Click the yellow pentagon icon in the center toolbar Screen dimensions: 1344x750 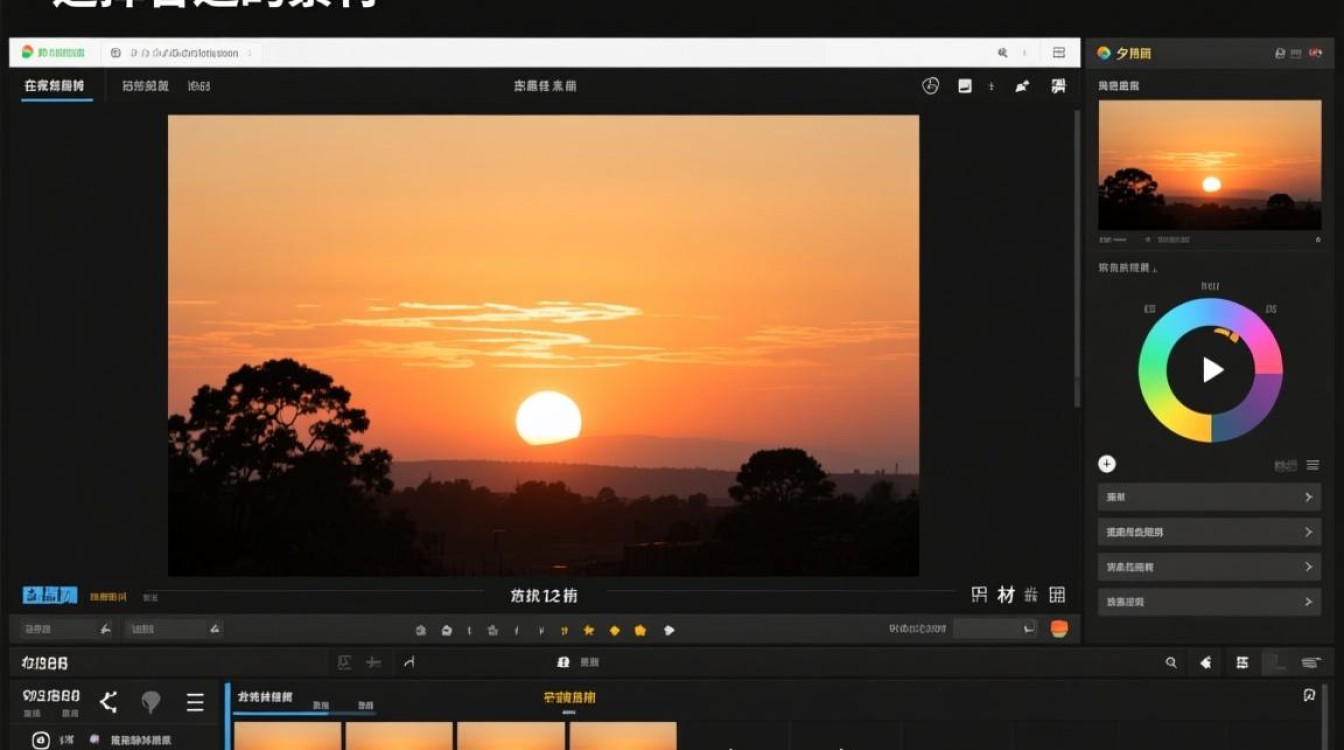pyautogui.click(x=640, y=630)
